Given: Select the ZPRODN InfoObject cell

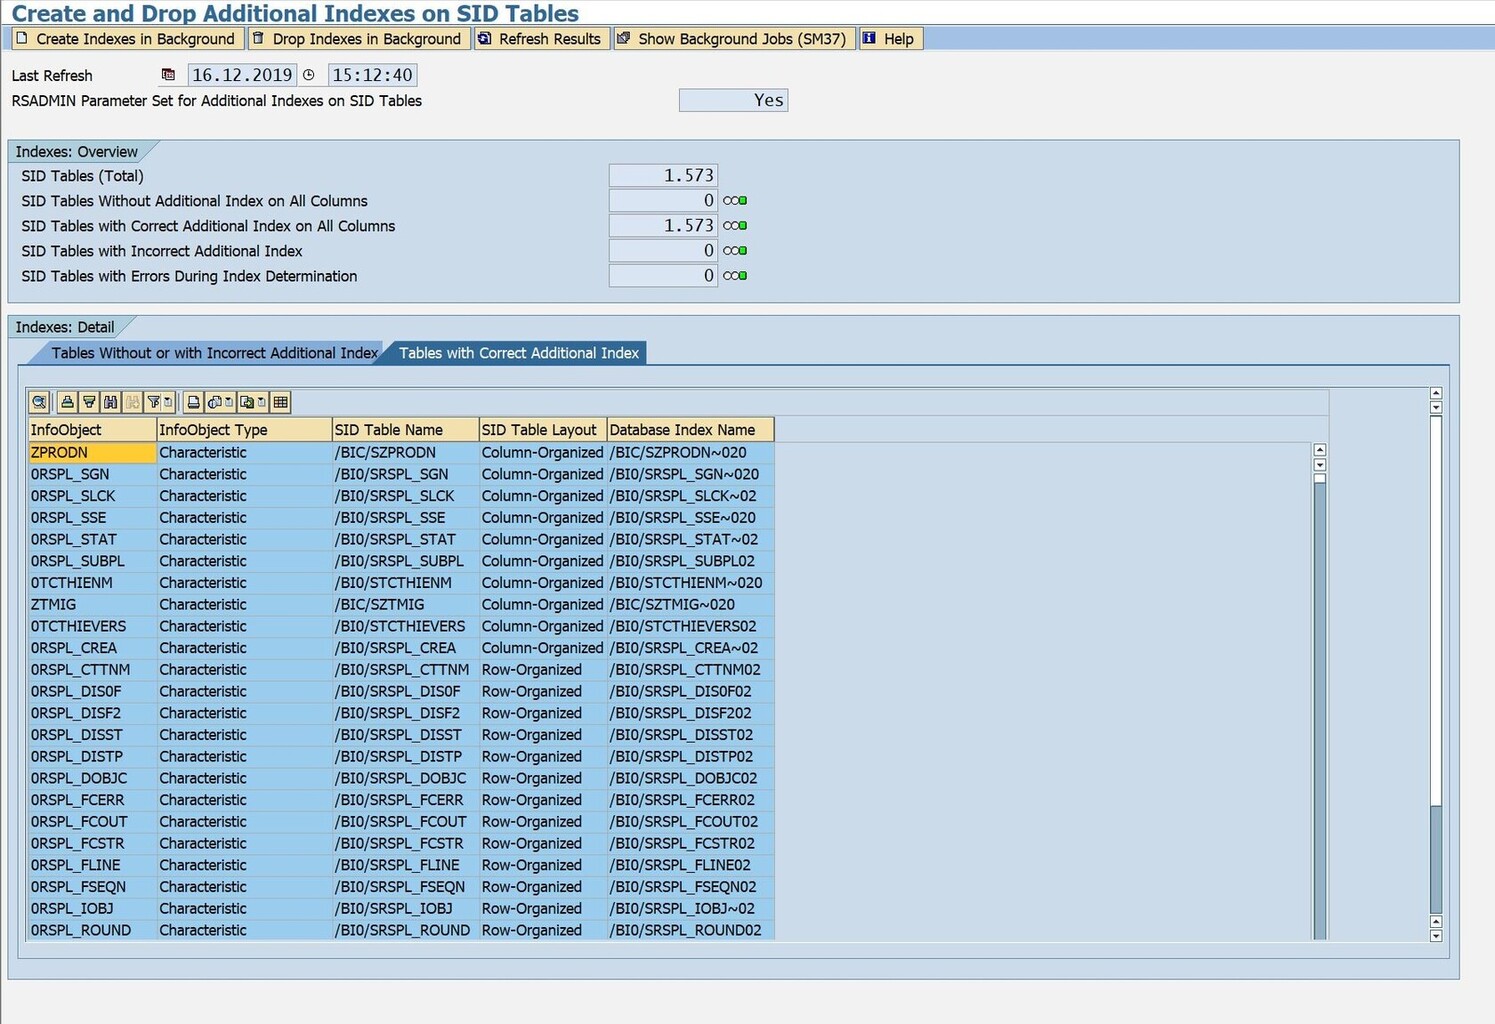Looking at the screenshot, I should click(92, 453).
